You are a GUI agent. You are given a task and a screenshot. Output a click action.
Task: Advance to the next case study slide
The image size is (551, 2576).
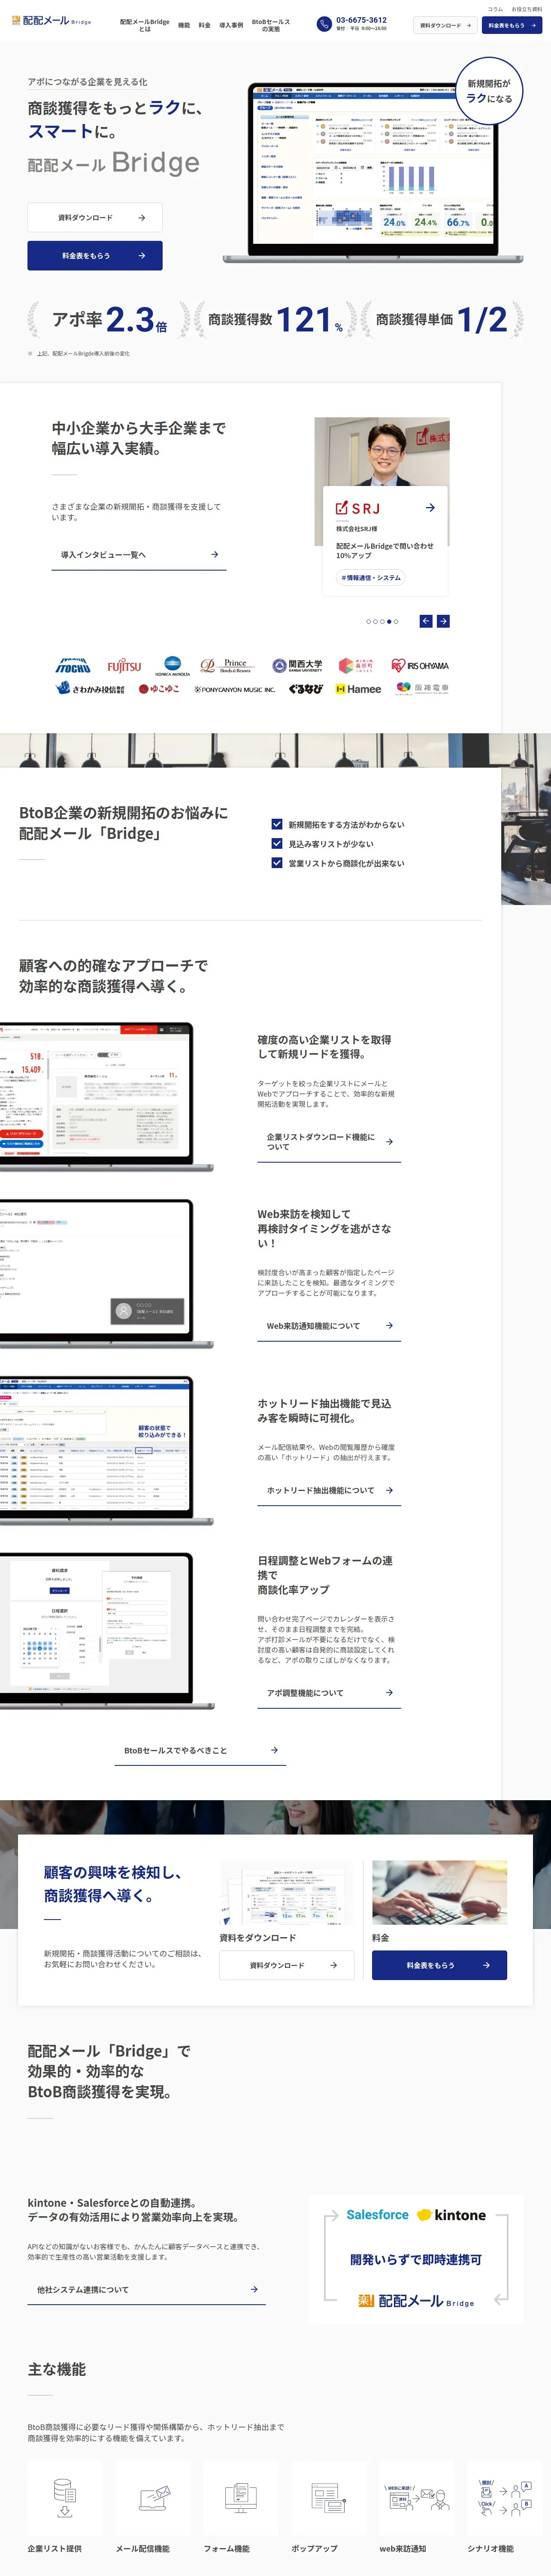(443, 621)
